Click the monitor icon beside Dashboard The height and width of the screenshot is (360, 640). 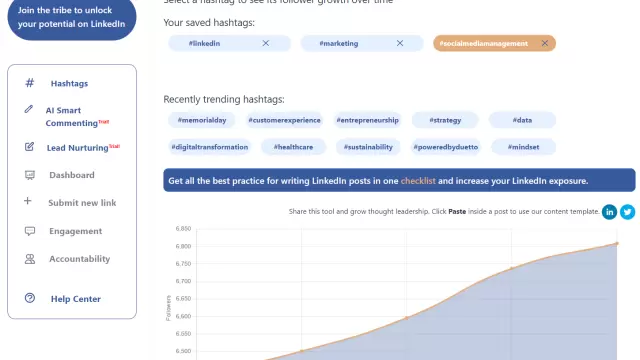point(30,175)
